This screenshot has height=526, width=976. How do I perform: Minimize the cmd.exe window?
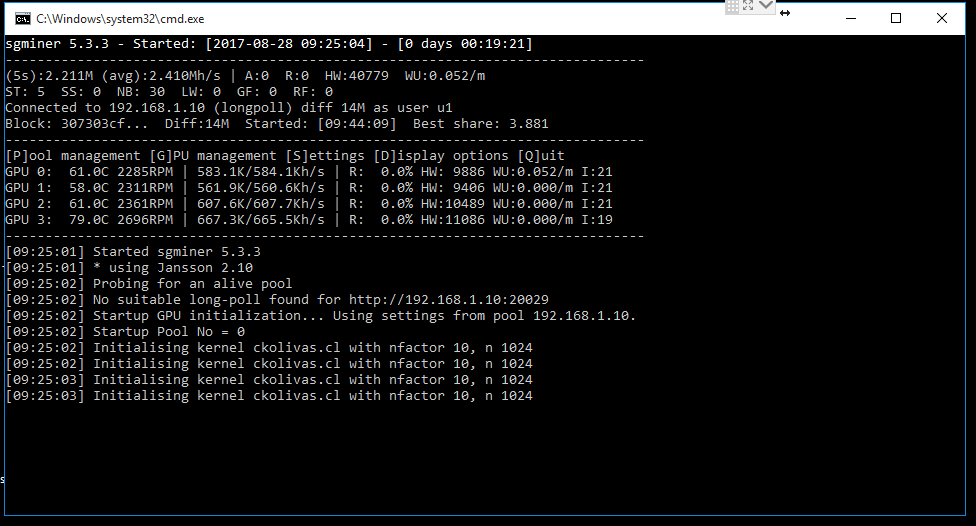pos(851,19)
